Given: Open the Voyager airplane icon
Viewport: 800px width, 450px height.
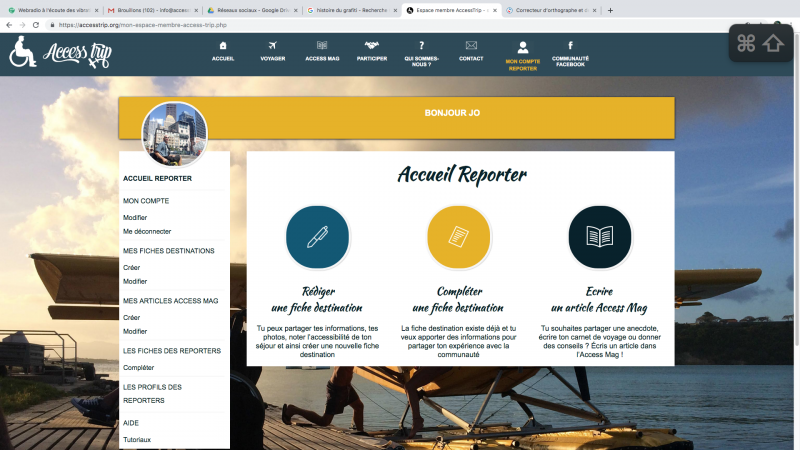Looking at the screenshot, I should pyautogui.click(x=273, y=46).
